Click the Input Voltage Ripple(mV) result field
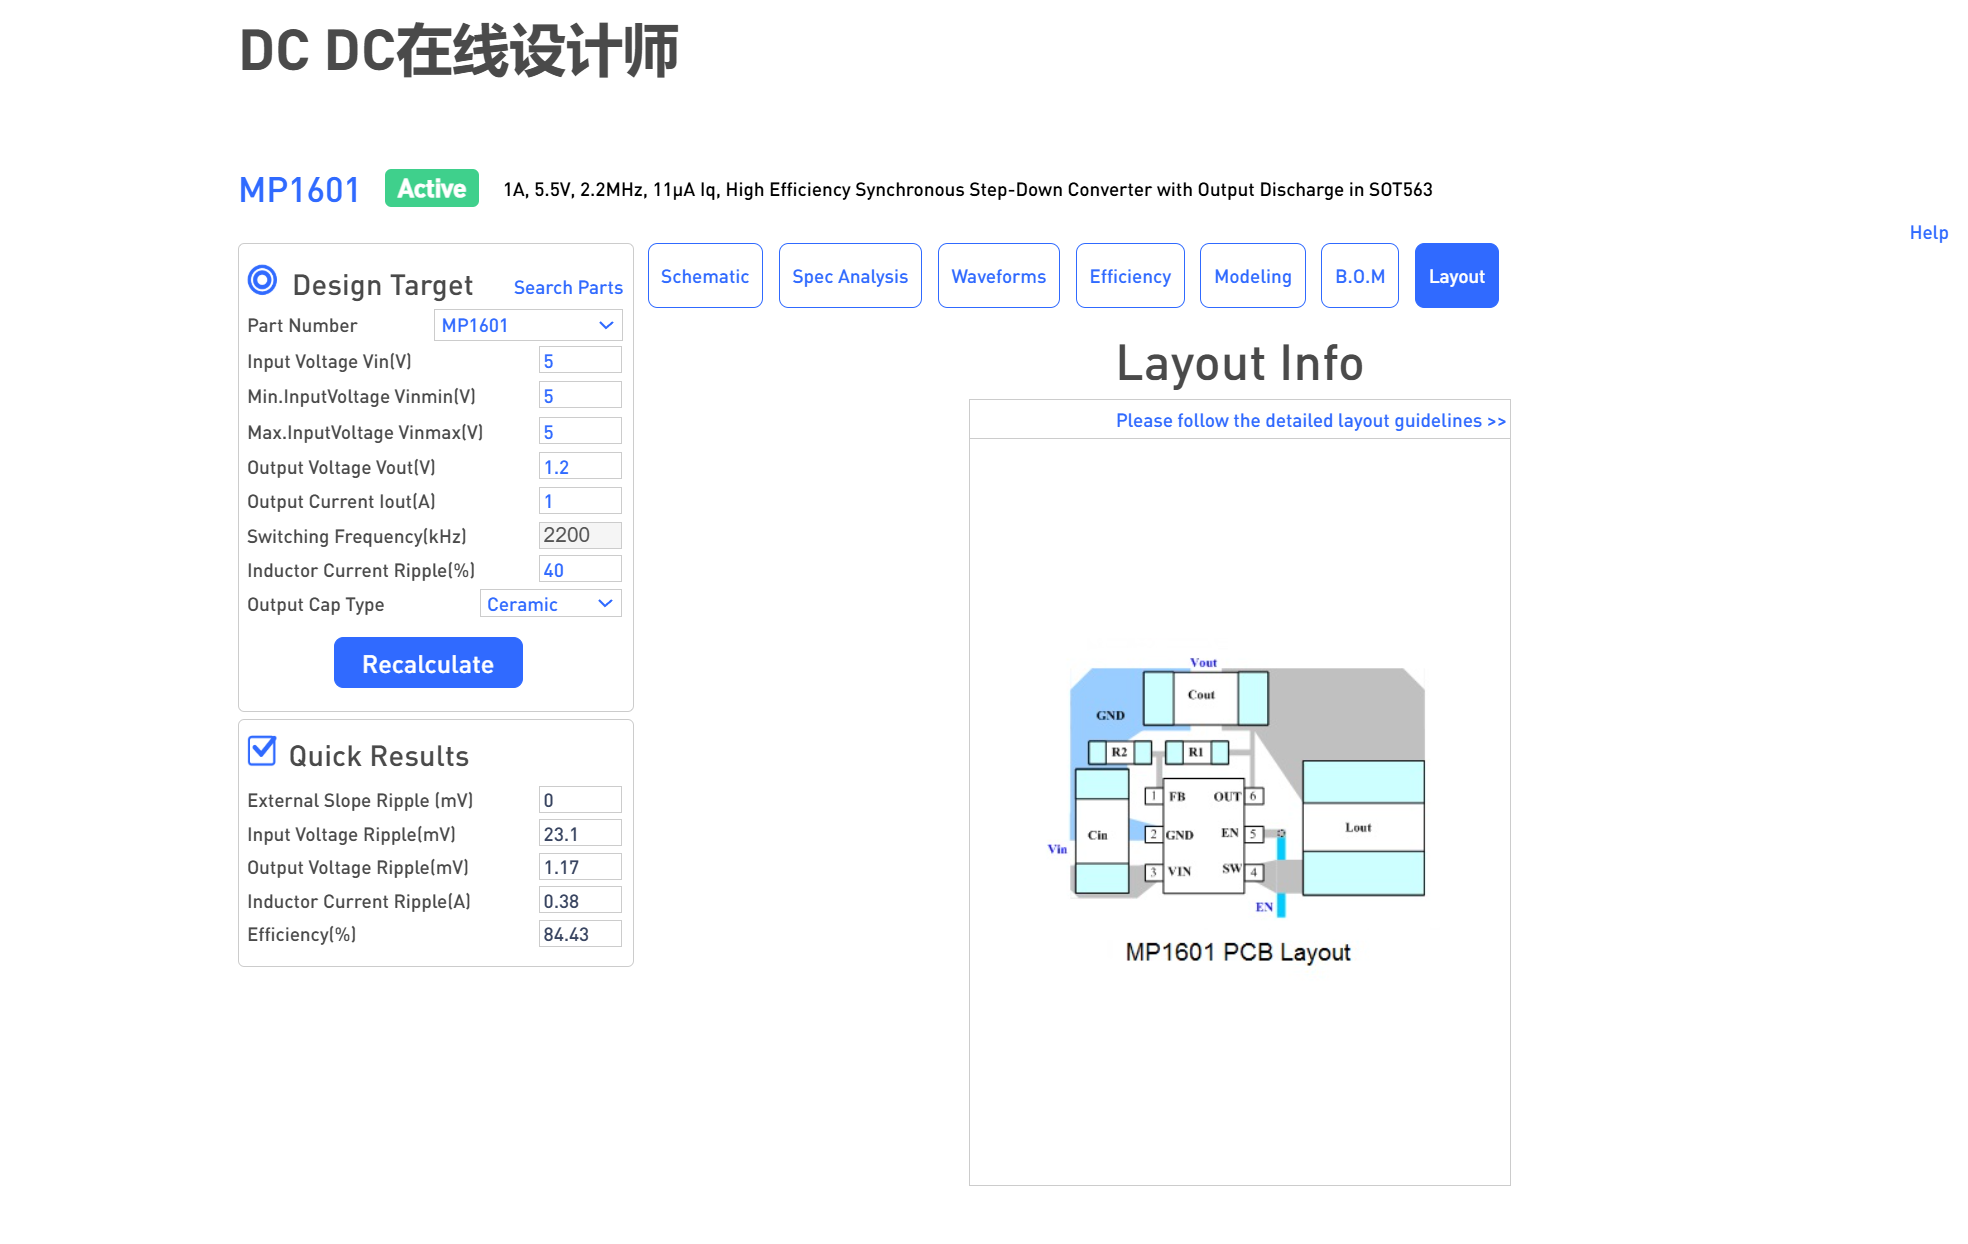Screen dimensions: 1968x1244 tap(580, 834)
